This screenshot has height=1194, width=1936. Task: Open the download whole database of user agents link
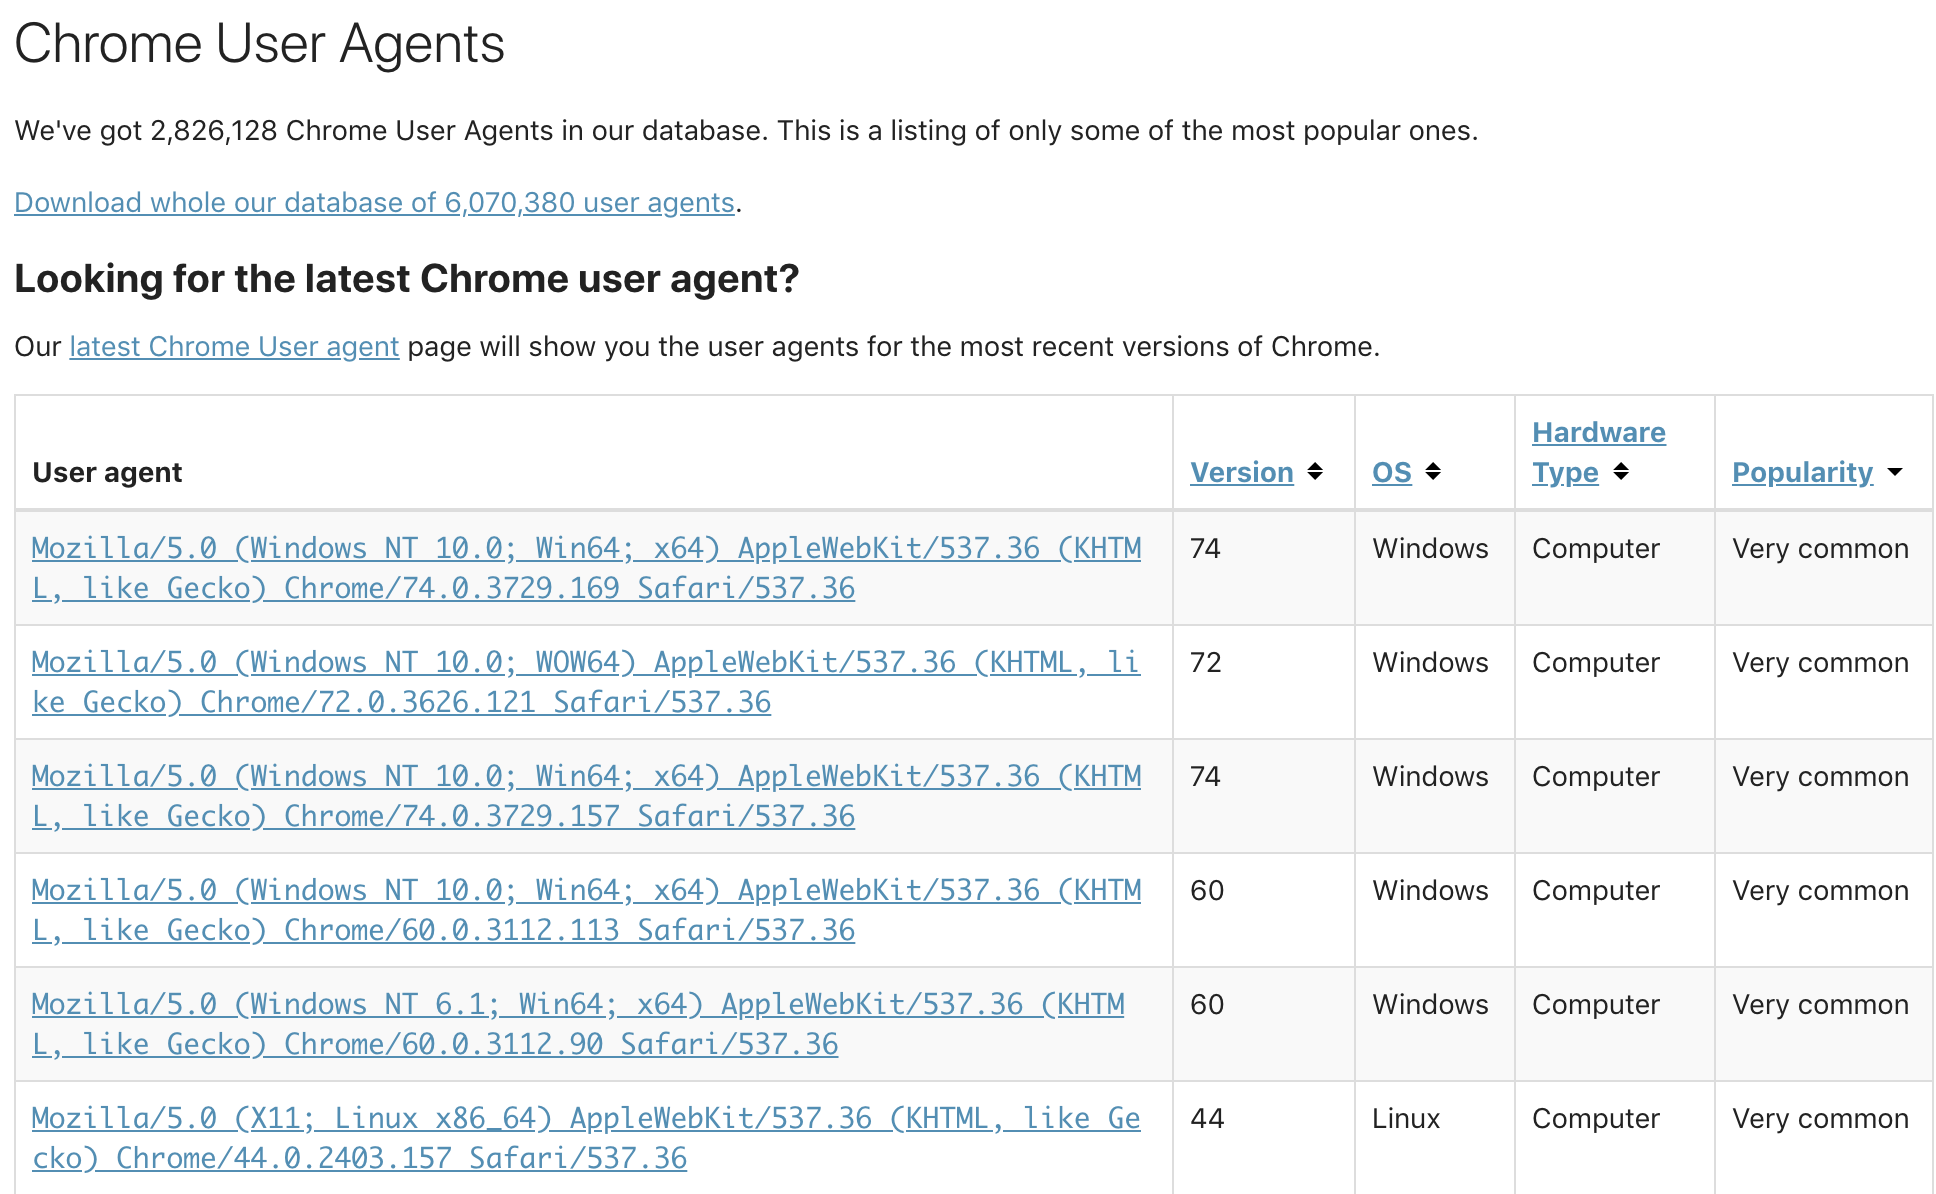click(374, 202)
